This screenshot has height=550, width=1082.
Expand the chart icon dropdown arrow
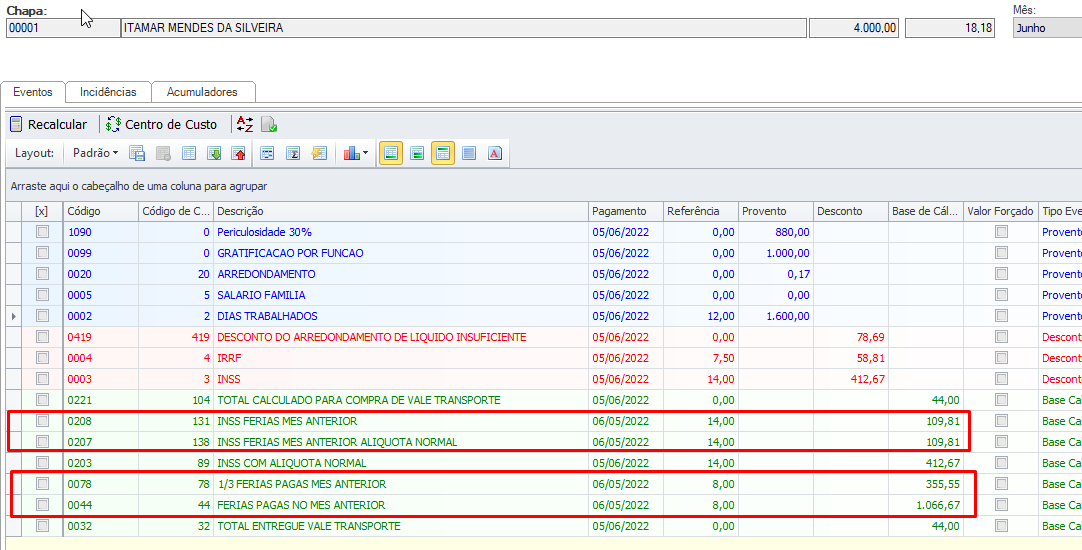364,153
